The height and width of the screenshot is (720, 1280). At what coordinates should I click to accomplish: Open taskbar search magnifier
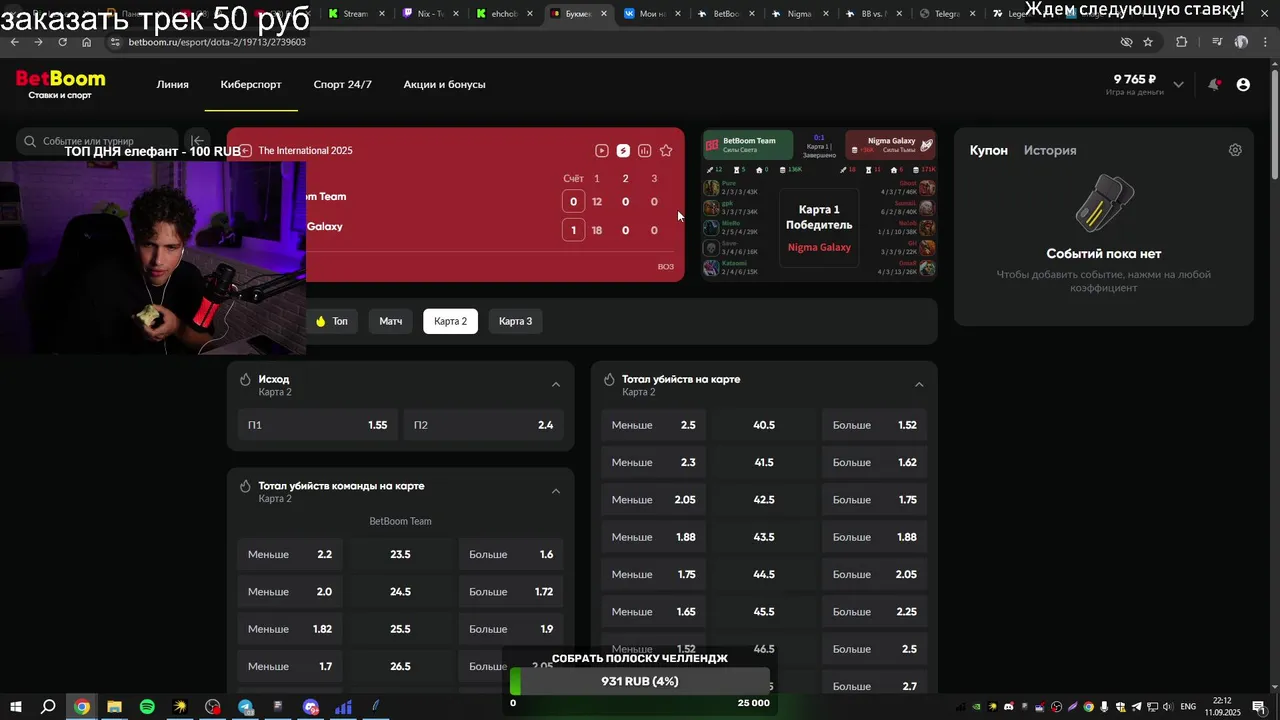pos(48,707)
